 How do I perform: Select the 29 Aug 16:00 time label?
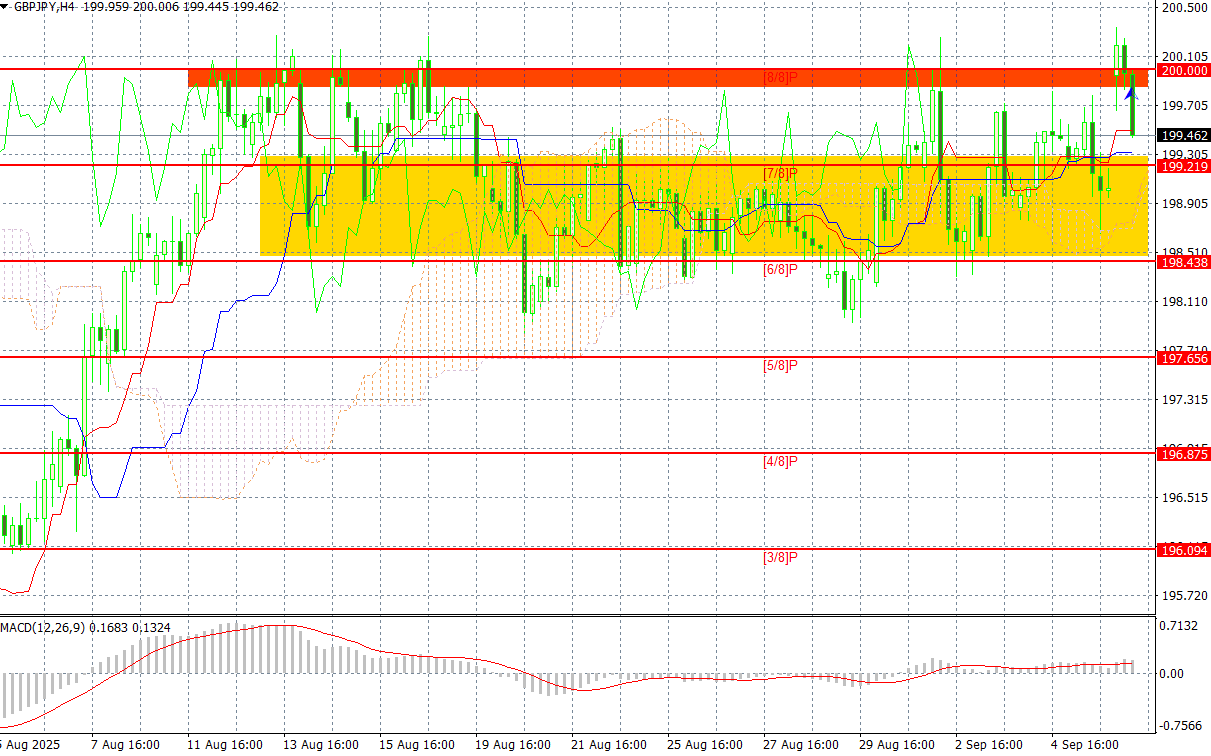coord(899,746)
